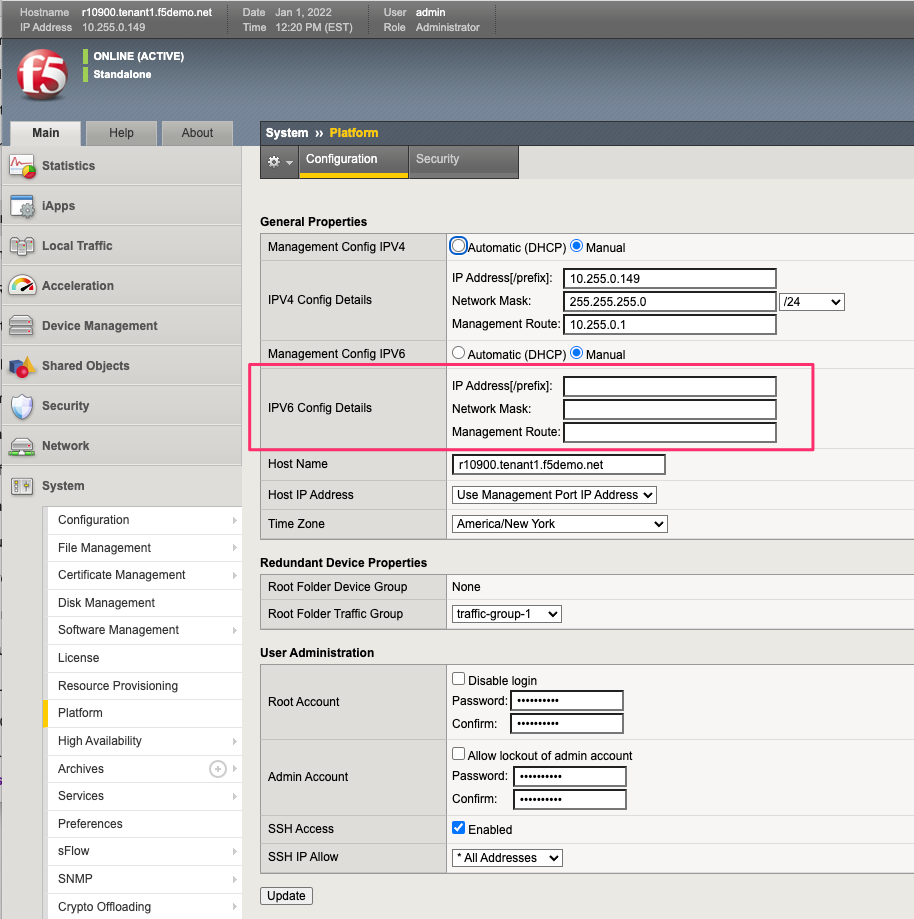Click the Update button
Image resolution: width=914 pixels, height=919 pixels.
pyautogui.click(x=286, y=896)
